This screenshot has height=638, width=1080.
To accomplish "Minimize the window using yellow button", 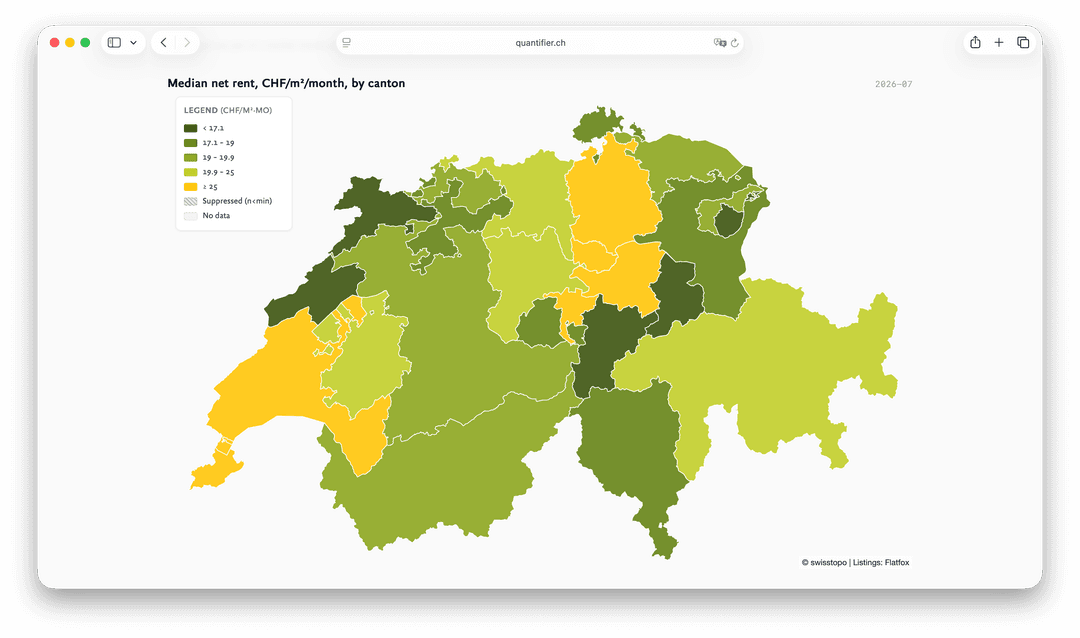I will (x=70, y=43).
